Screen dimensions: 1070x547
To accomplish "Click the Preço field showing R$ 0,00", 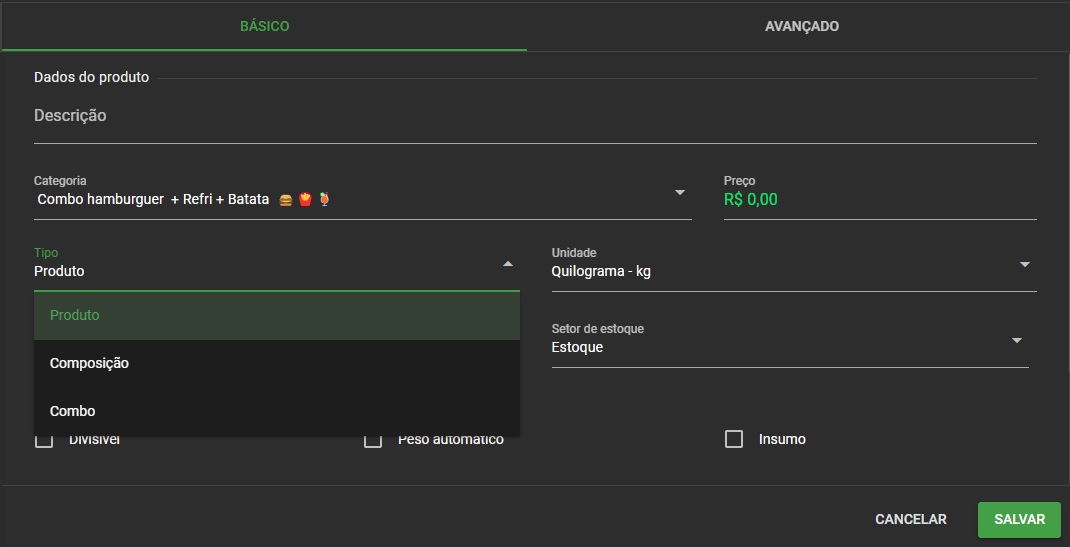I will point(878,199).
